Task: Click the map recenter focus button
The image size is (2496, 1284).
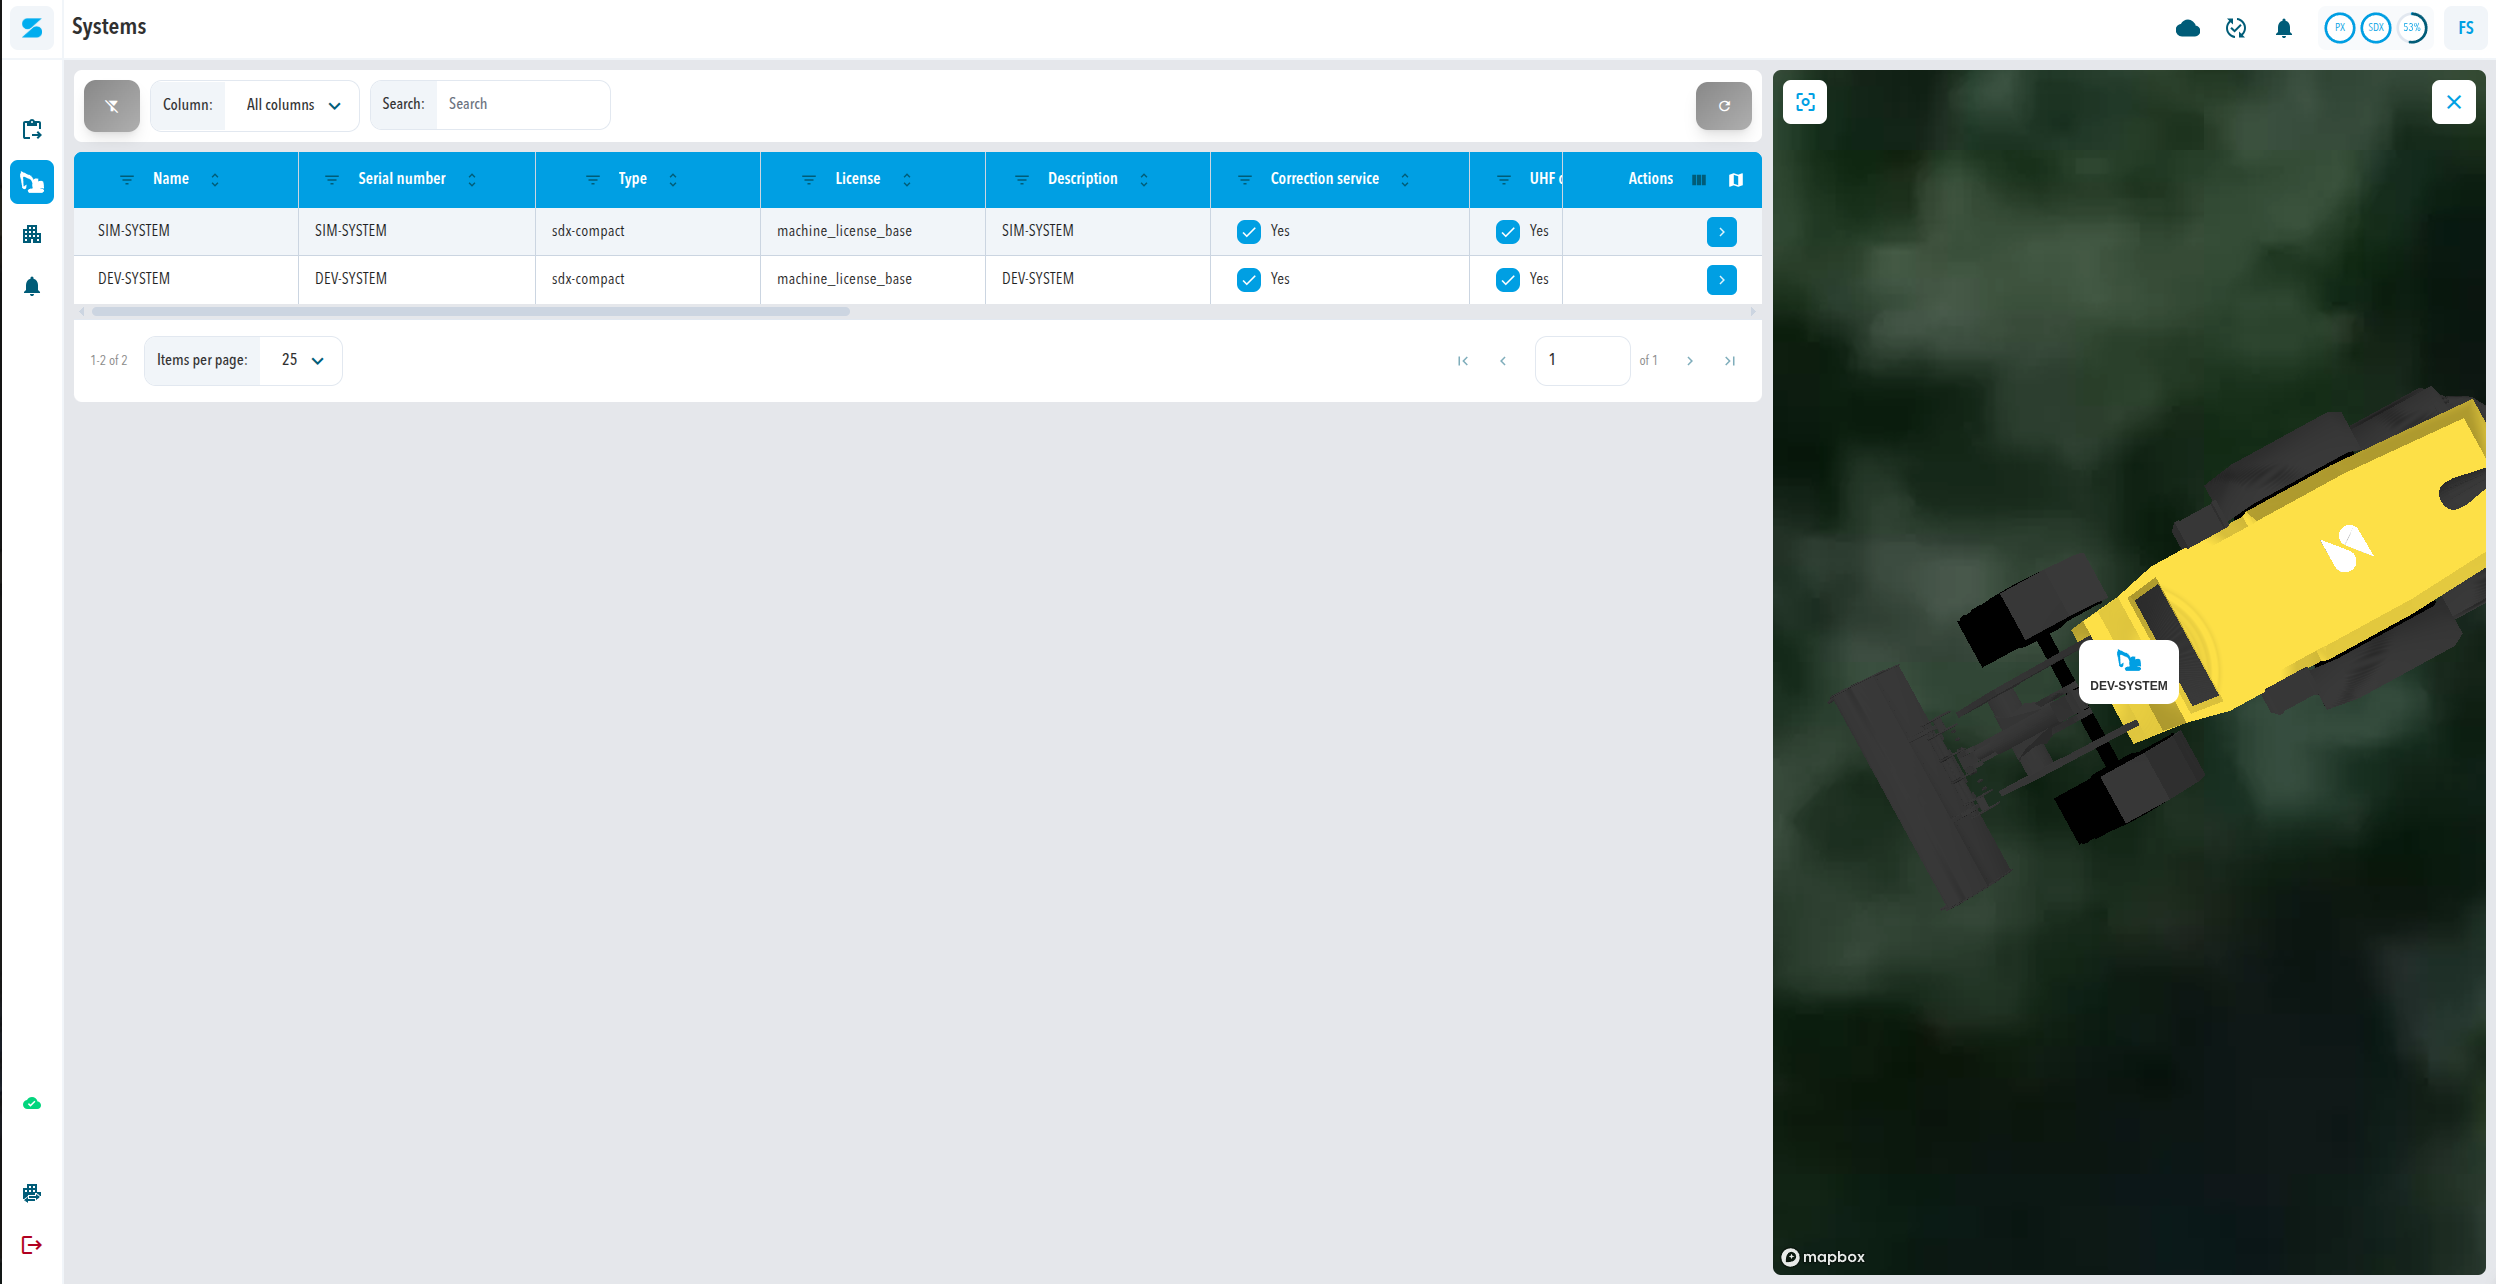Action: (1805, 102)
